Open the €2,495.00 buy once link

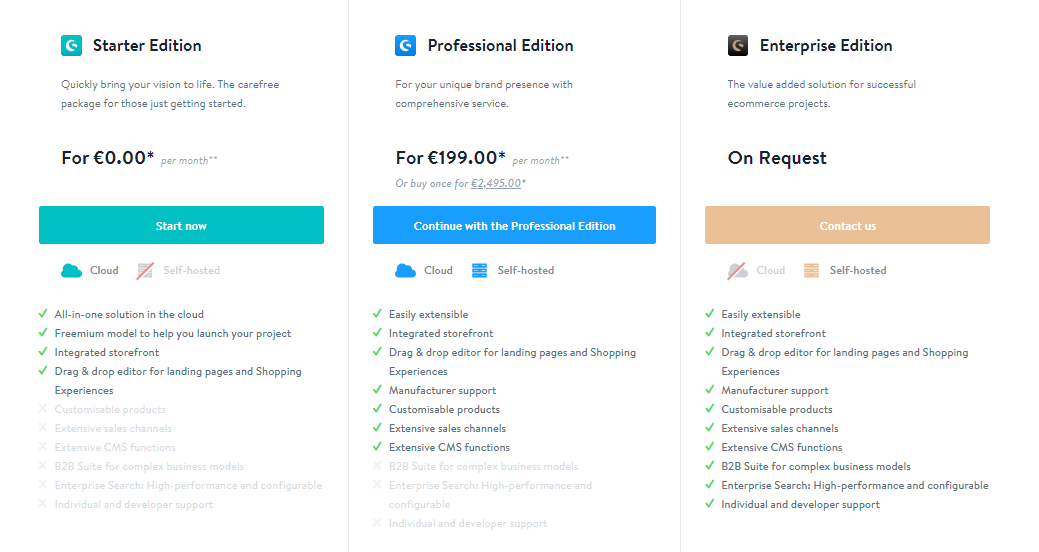(x=496, y=183)
